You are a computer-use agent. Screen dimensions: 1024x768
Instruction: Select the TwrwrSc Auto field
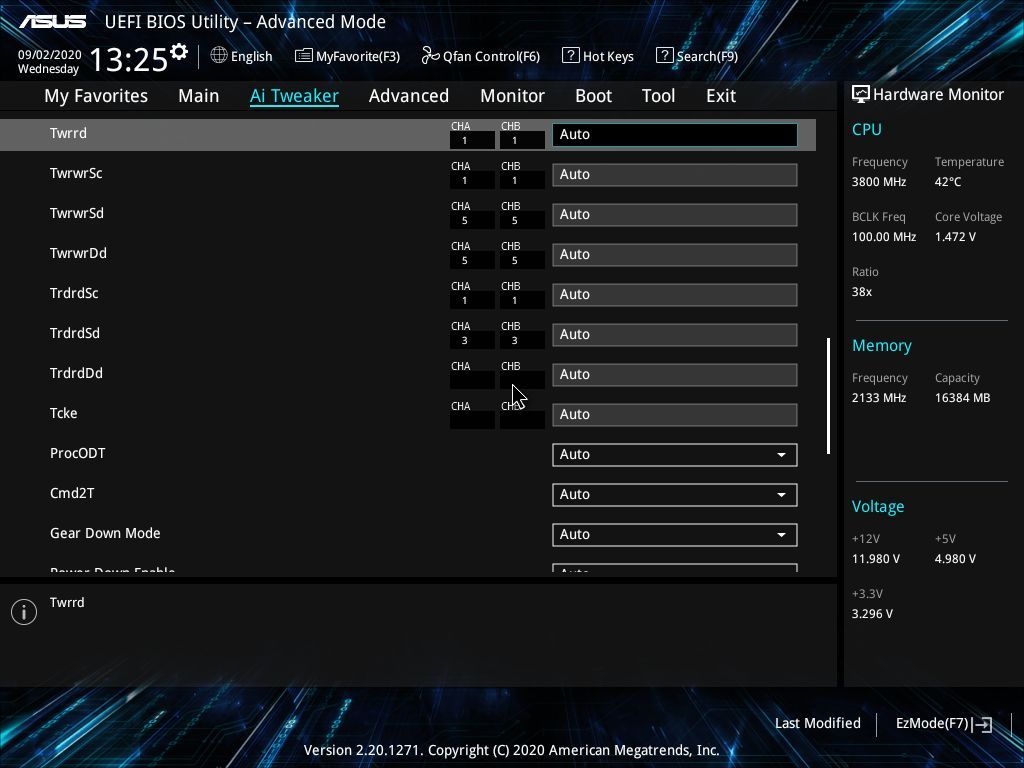tap(675, 174)
